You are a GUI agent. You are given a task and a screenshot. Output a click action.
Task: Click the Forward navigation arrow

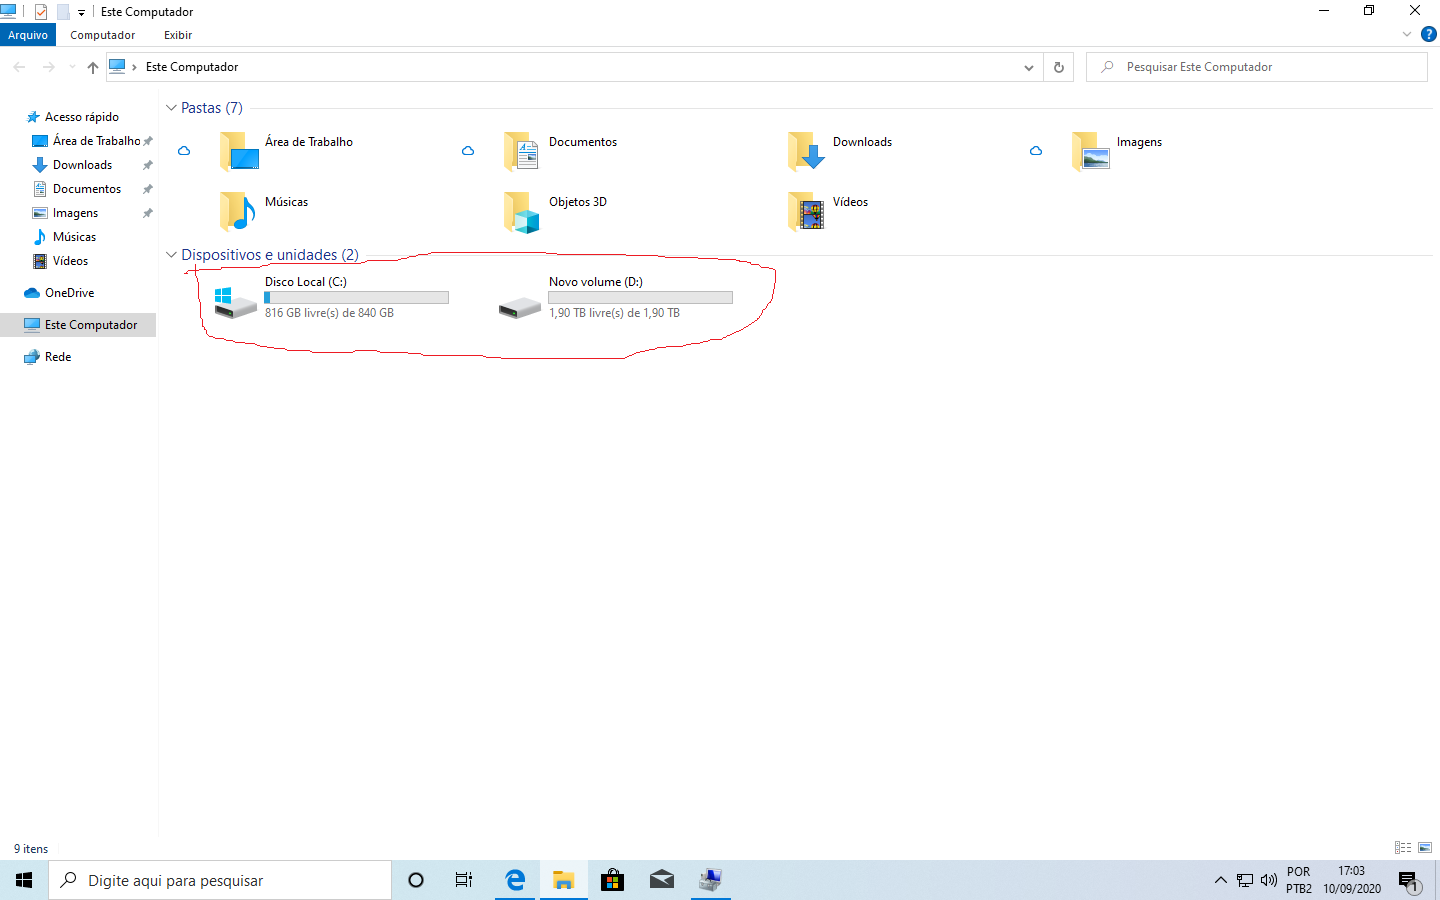click(x=48, y=67)
